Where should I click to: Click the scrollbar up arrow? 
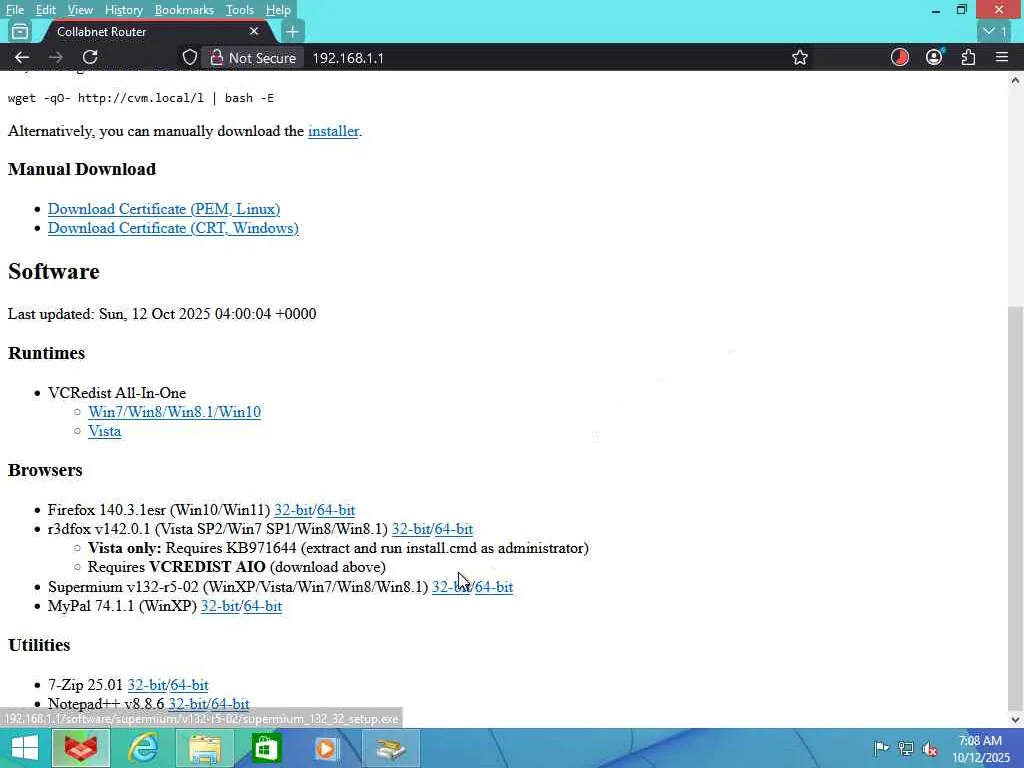tap(1015, 80)
